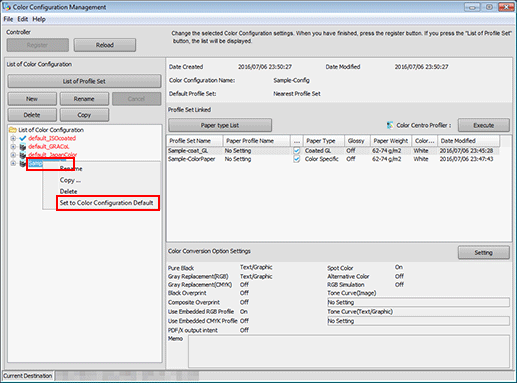Click the icon of the selected Sample configuration
The image size is (517, 383).
[23, 163]
